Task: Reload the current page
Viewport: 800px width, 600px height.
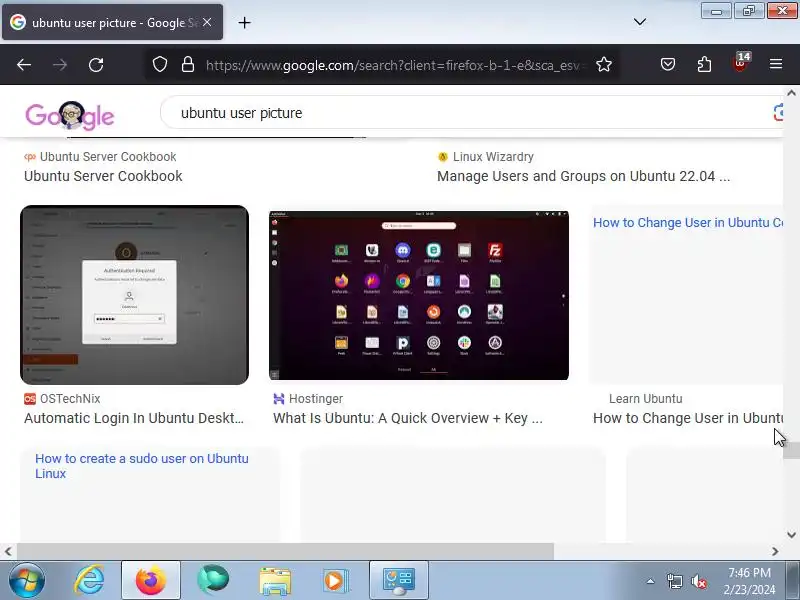Action: [x=96, y=65]
